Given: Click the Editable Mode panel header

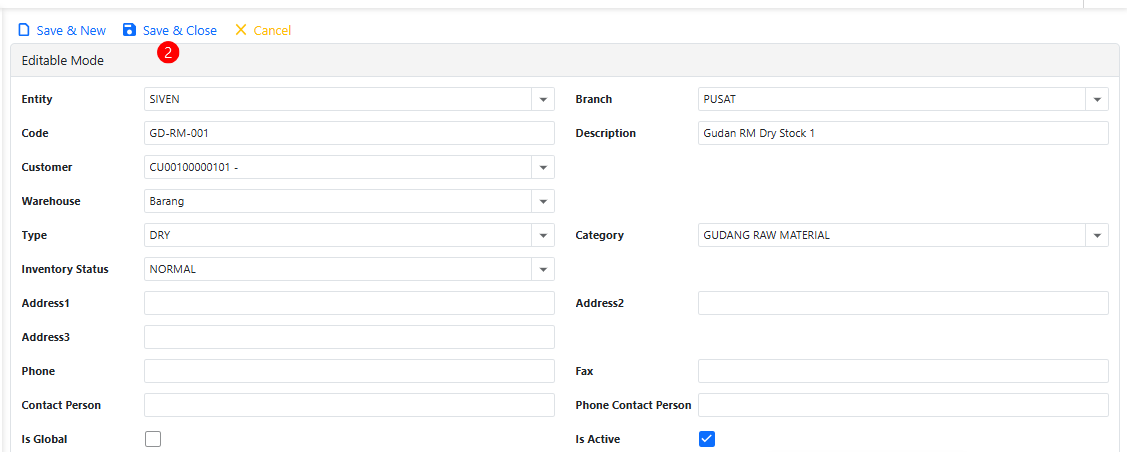Looking at the screenshot, I should (565, 60).
